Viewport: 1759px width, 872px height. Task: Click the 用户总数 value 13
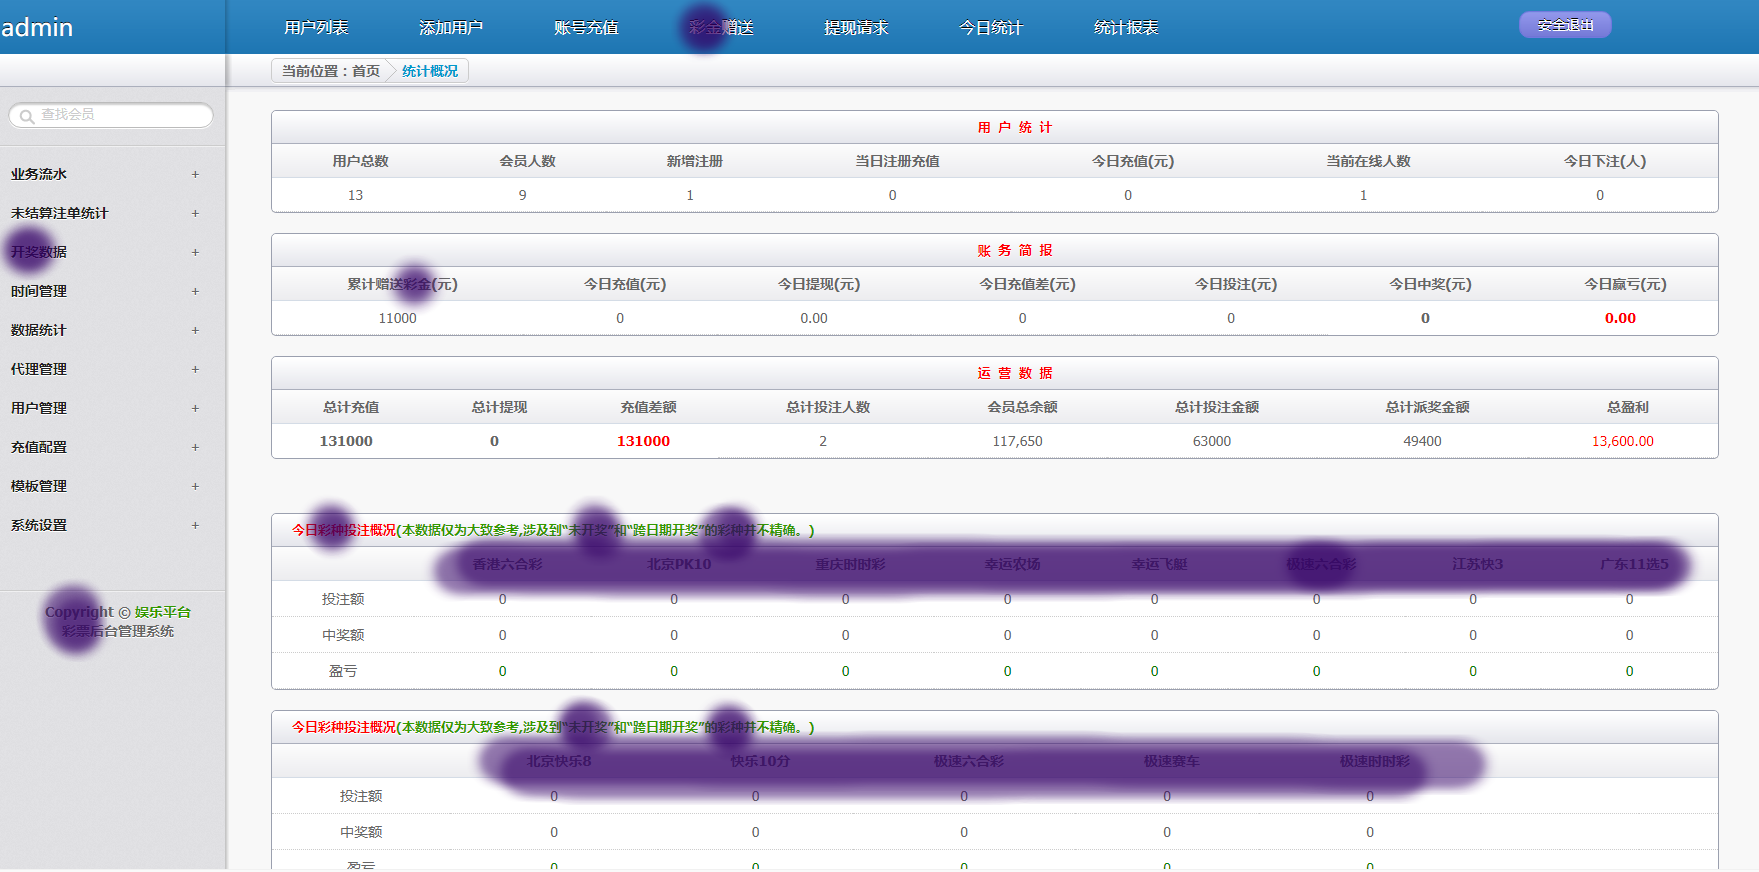[355, 195]
